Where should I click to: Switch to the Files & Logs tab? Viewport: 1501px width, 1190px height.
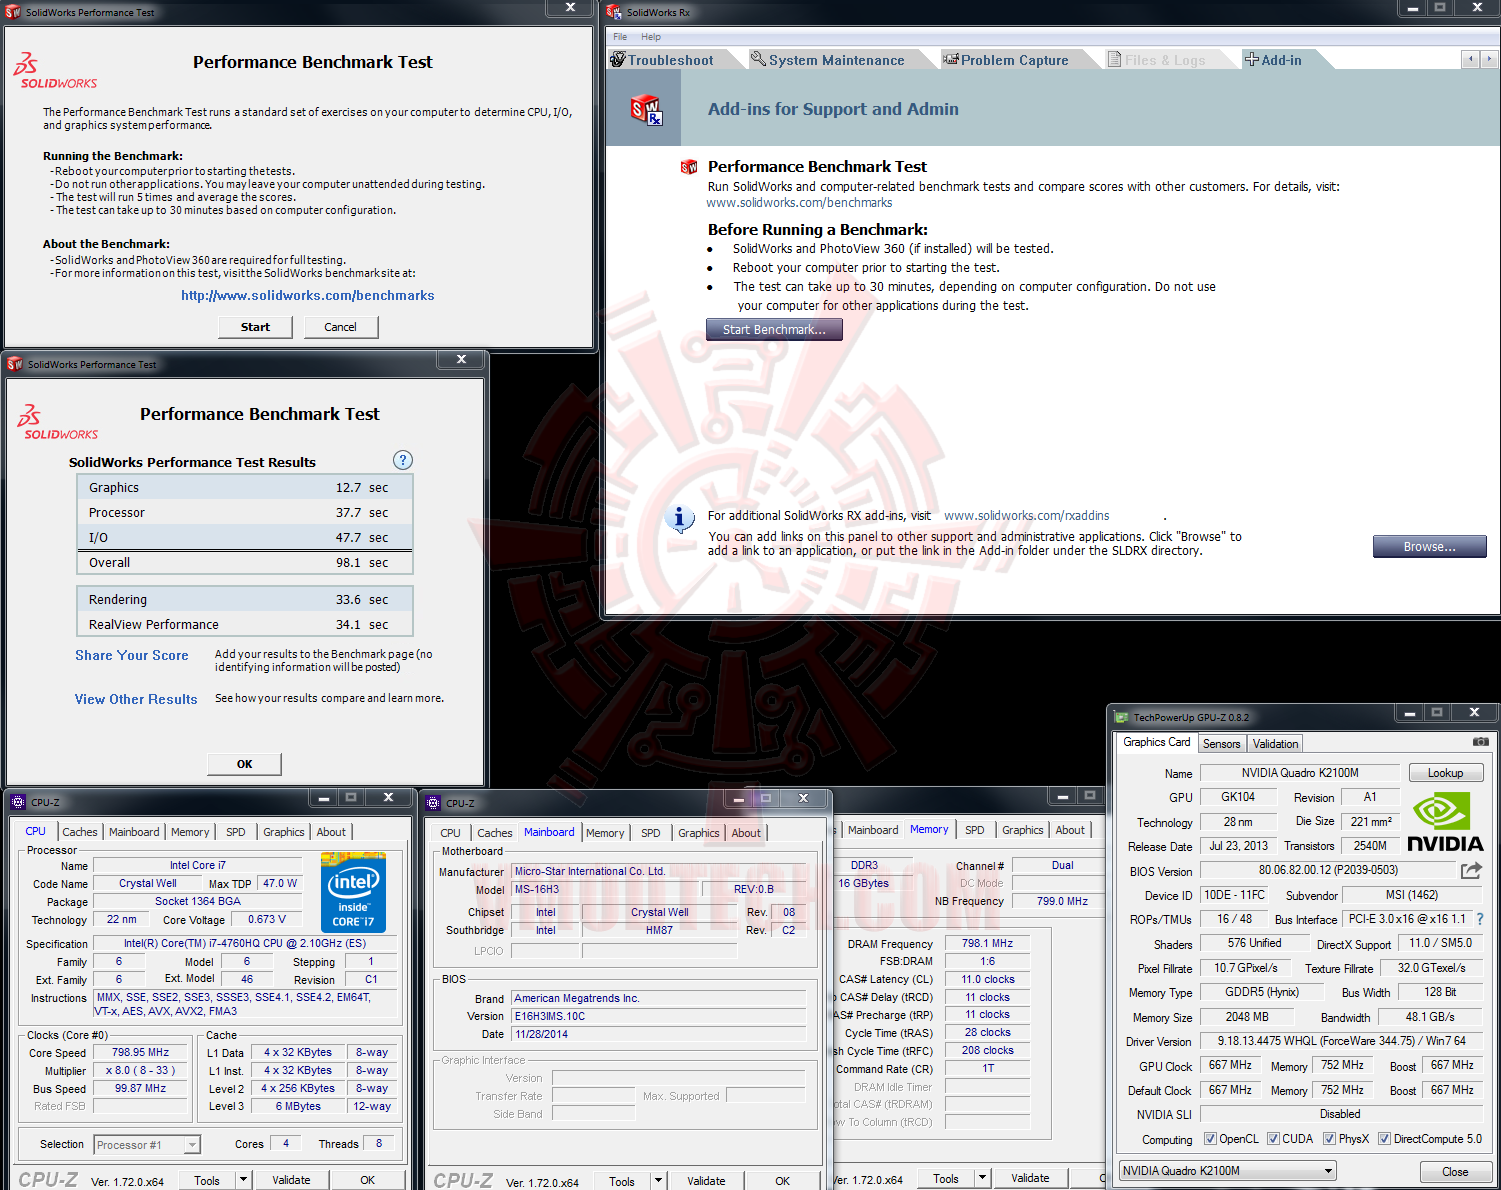(x=1165, y=60)
